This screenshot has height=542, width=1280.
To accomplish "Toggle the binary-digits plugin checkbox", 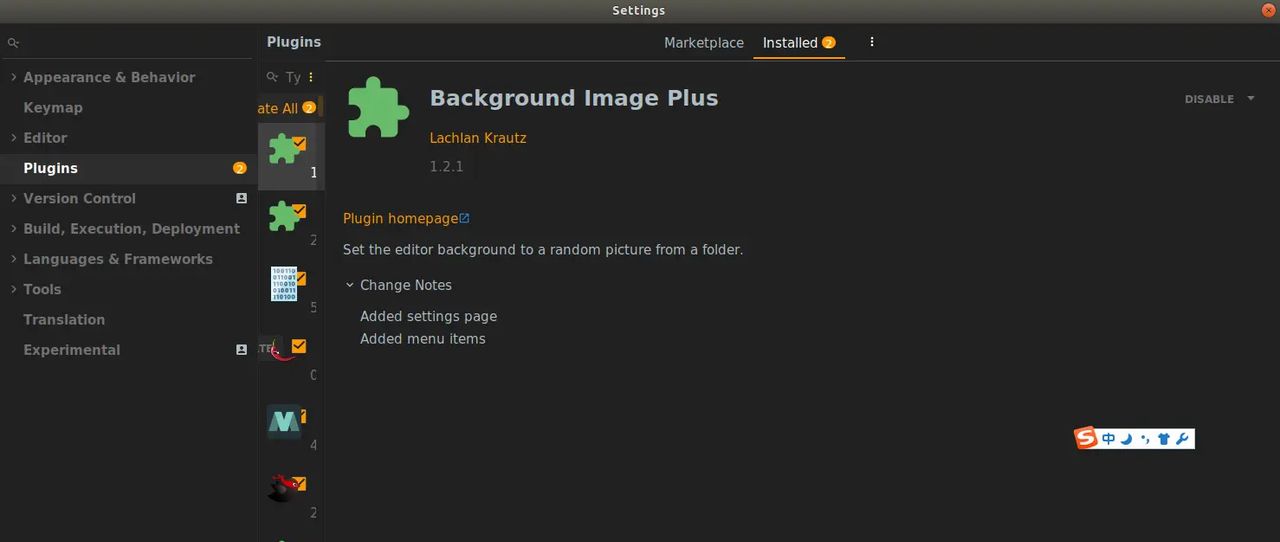I will click(x=299, y=278).
